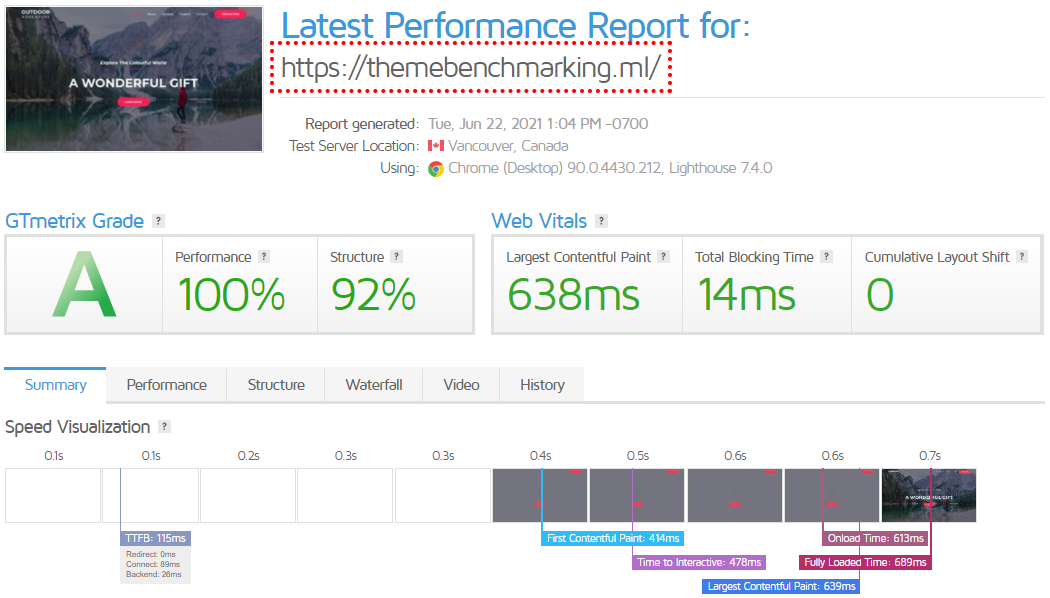Open help for Cumulative Layout Shift
Screen dimensions: 1050x598
pos(1022,256)
